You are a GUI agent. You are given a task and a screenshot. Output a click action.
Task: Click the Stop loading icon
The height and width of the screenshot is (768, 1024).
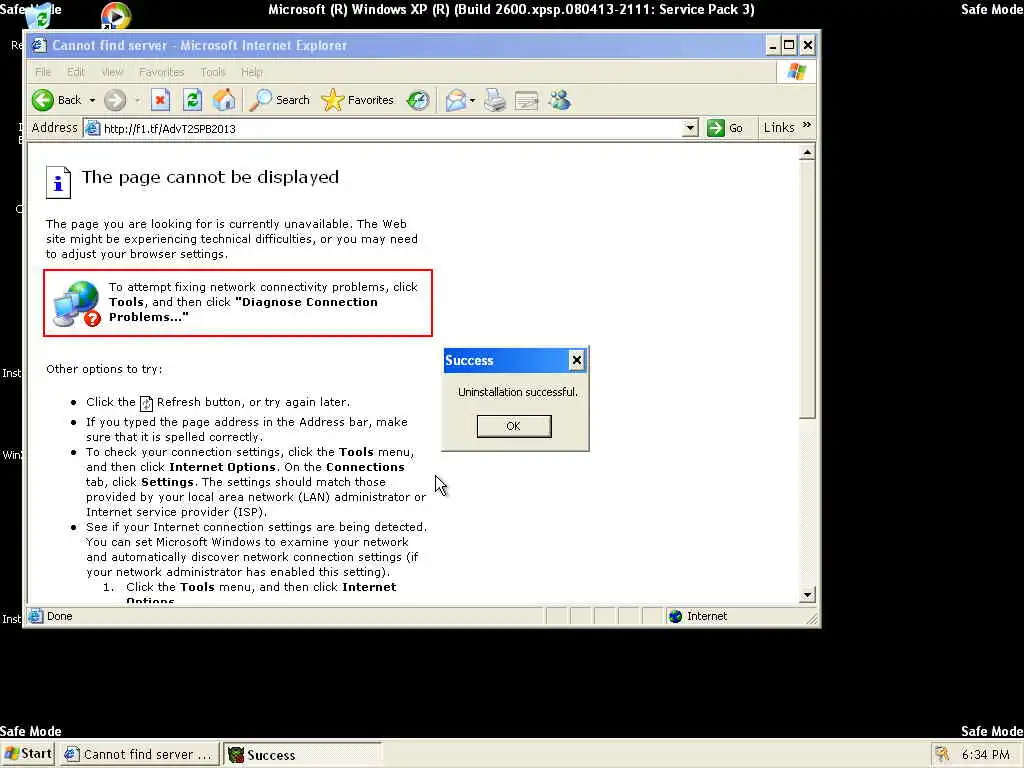(x=160, y=100)
